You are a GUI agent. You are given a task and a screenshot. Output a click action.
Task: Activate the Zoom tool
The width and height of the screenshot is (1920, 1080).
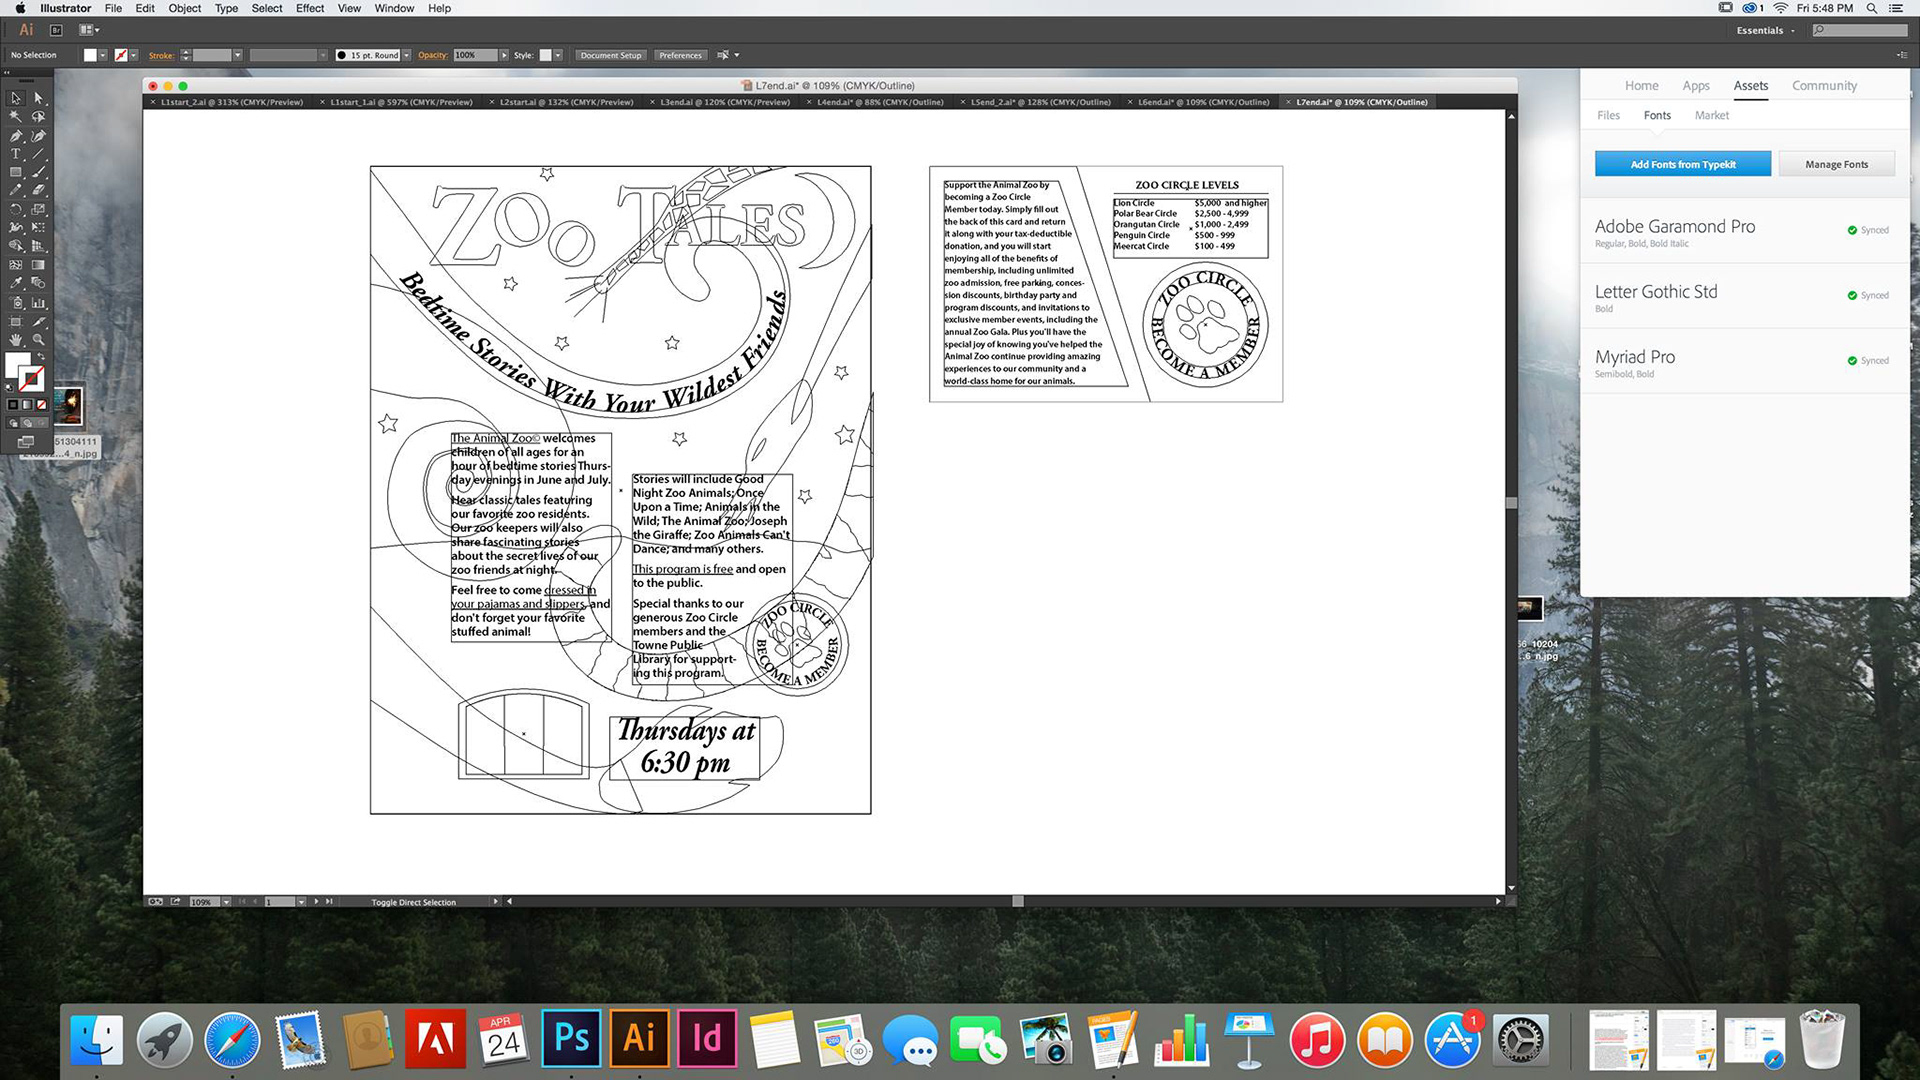38,340
